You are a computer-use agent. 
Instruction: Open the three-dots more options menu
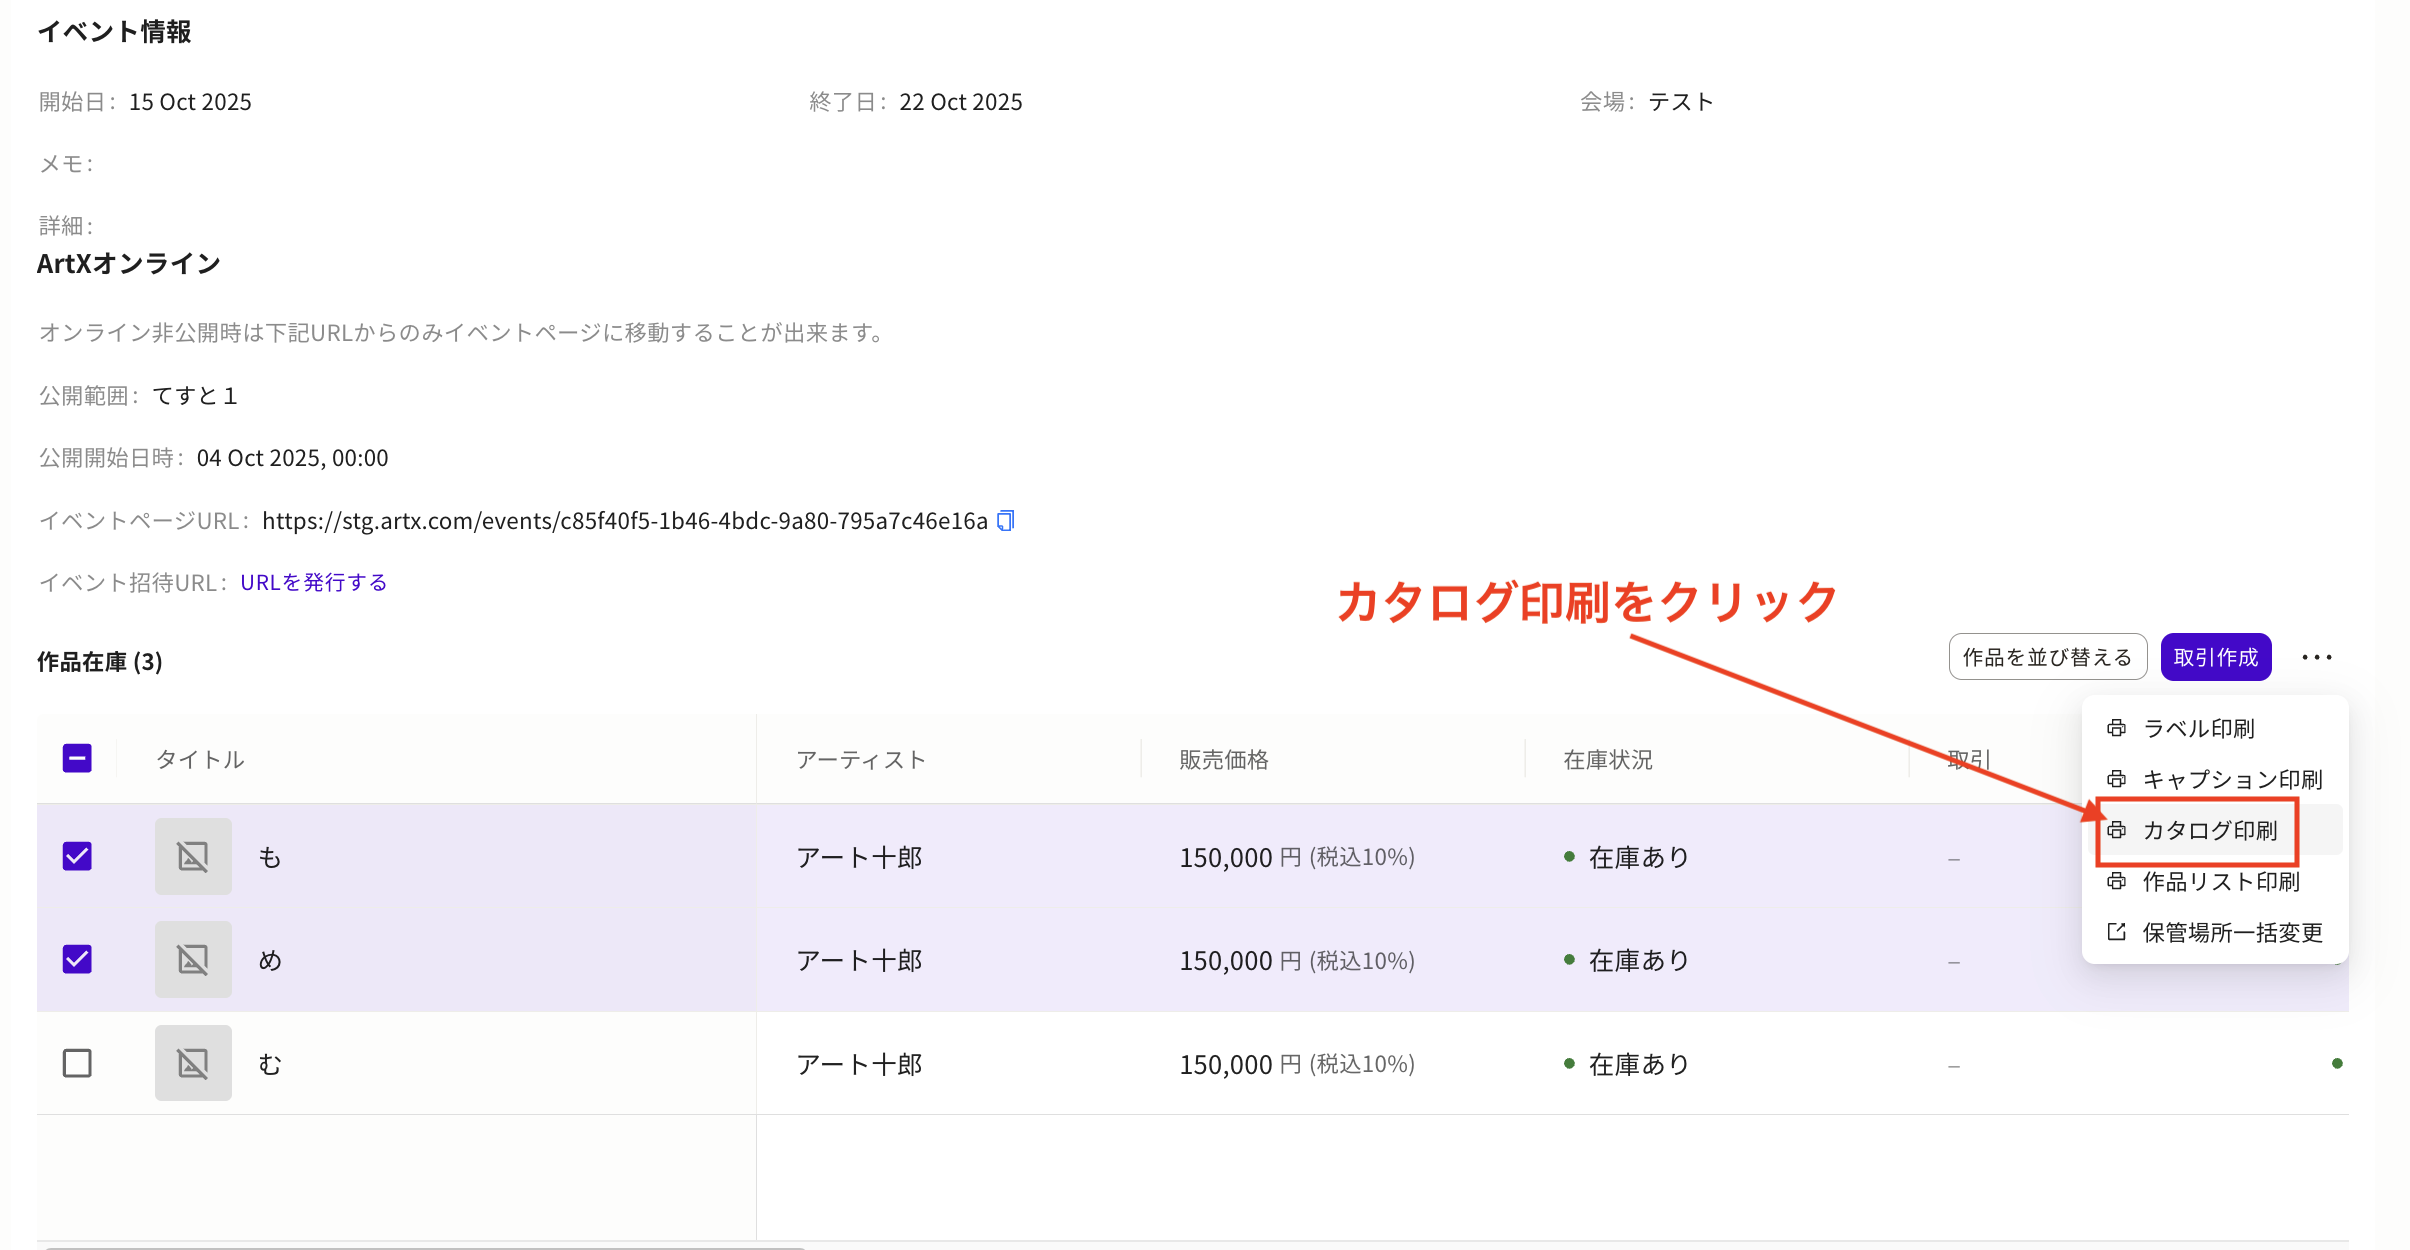[2316, 657]
